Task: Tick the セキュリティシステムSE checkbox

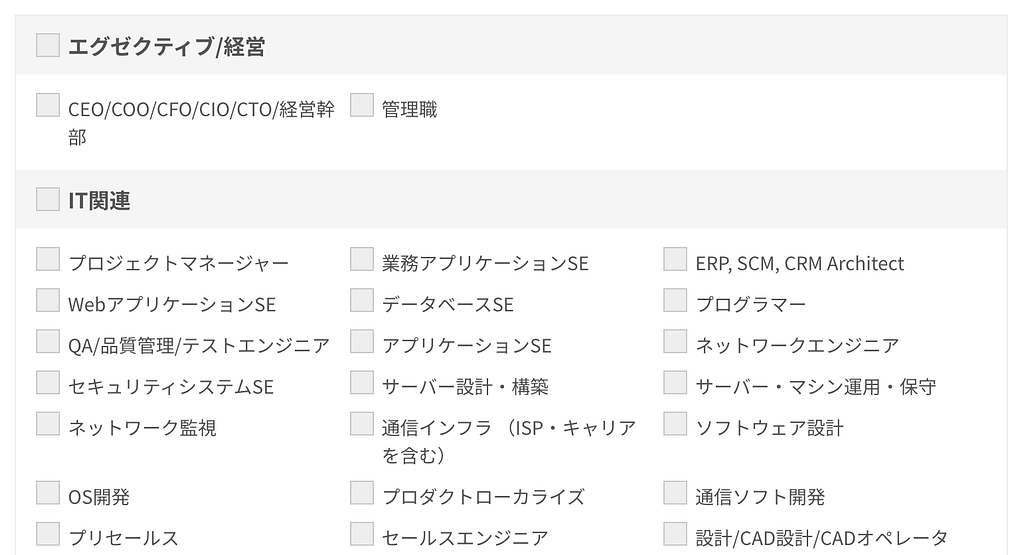Action: pyautogui.click(x=48, y=383)
